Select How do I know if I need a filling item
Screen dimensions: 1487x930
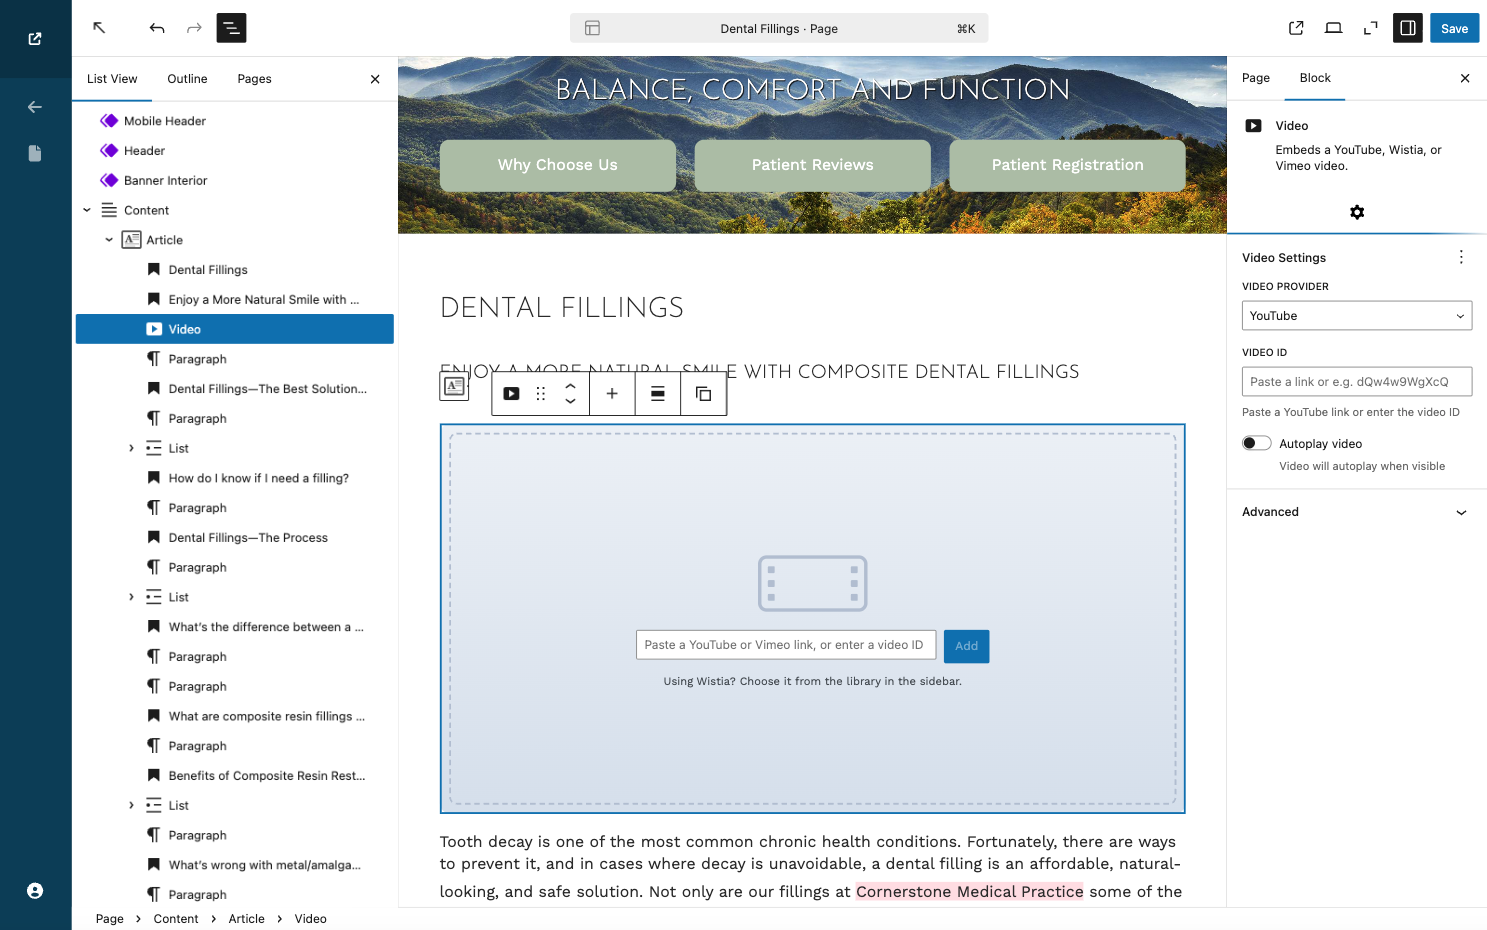235,478
